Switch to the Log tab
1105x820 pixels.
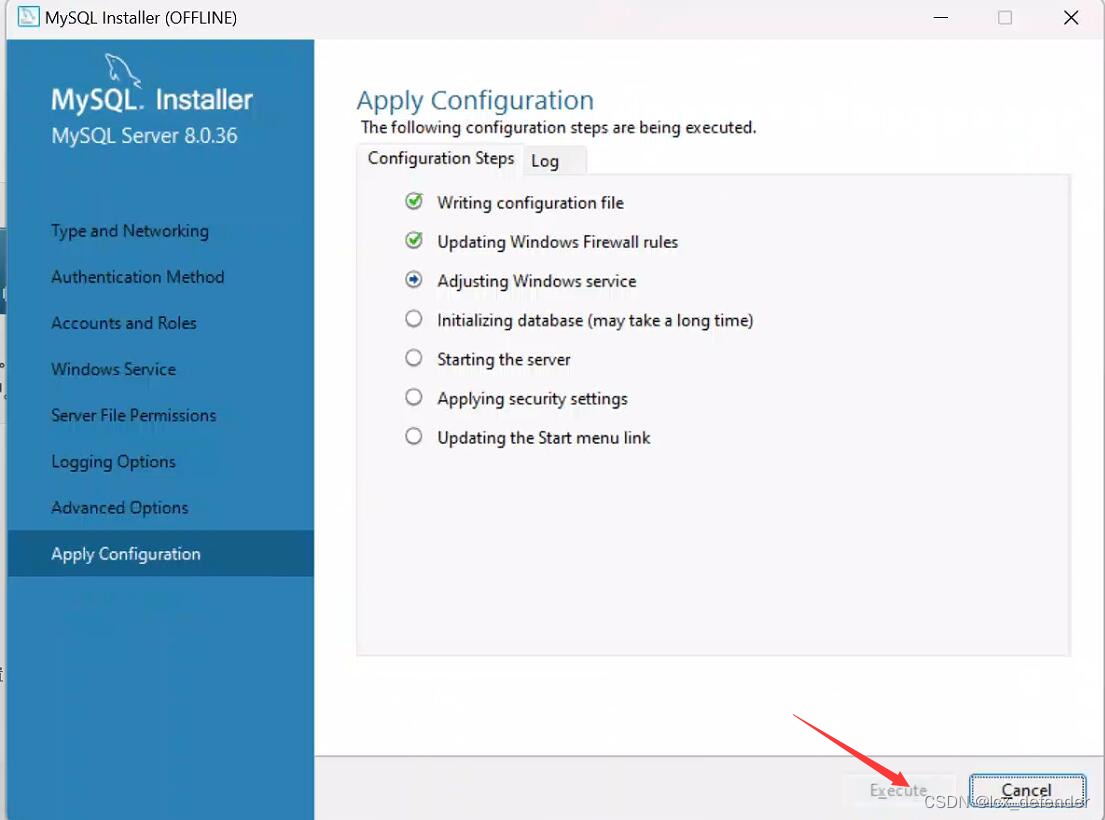(x=555, y=161)
